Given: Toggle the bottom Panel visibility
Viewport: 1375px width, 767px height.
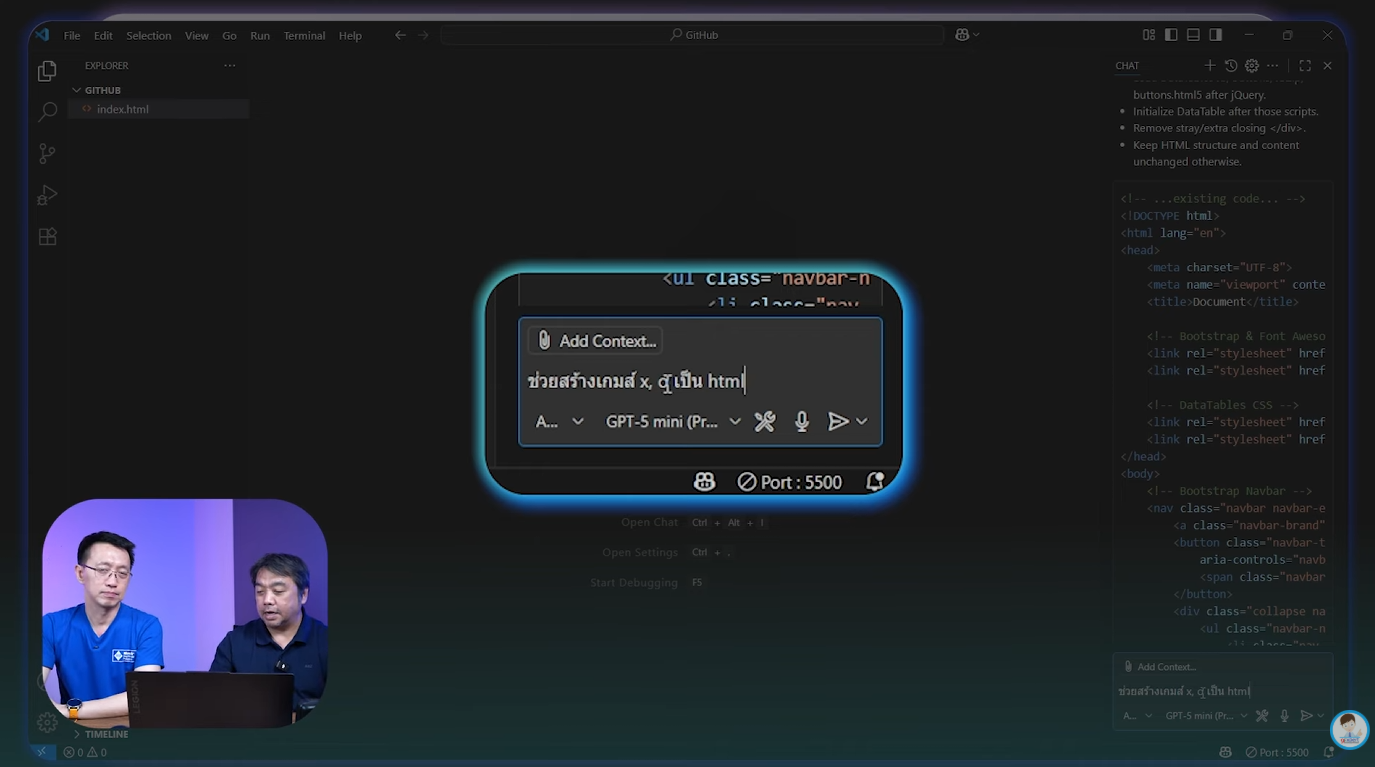Looking at the screenshot, I should point(1193,35).
